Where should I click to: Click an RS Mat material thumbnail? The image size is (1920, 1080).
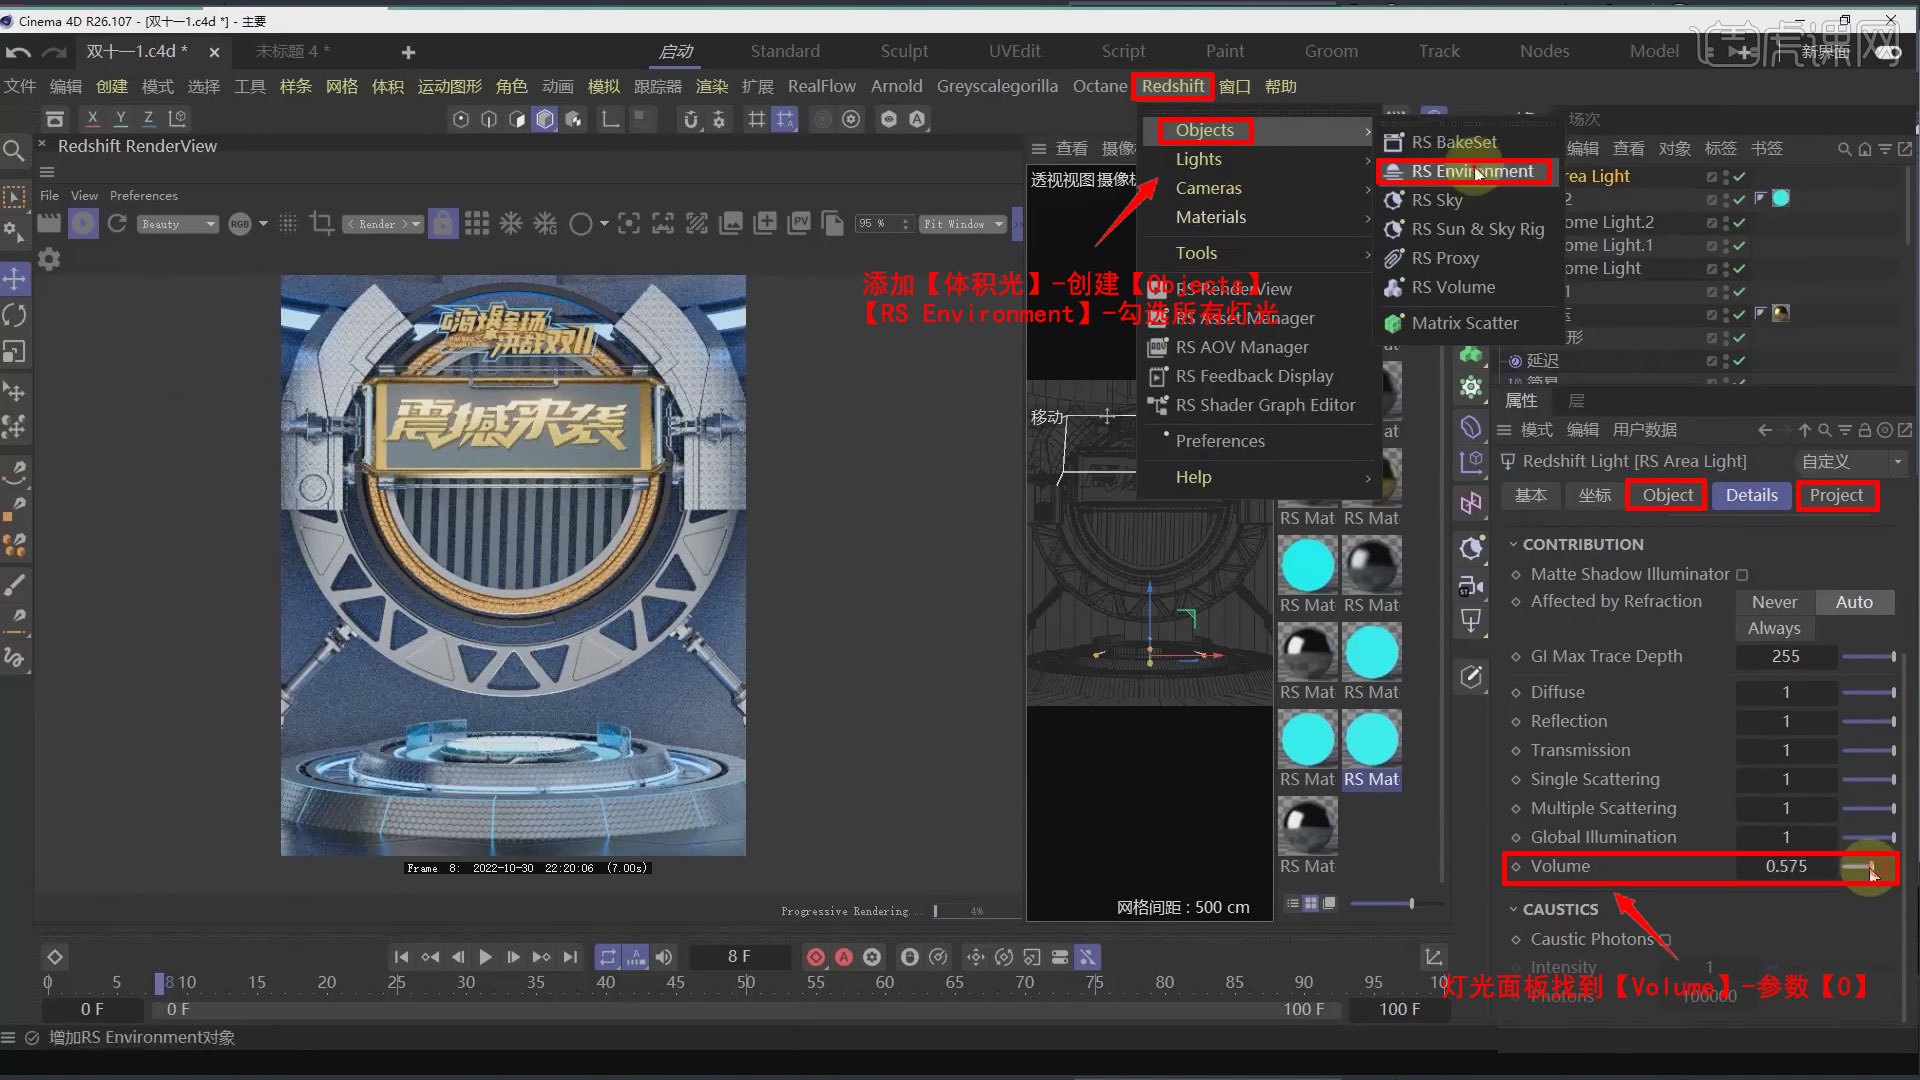point(1307,565)
